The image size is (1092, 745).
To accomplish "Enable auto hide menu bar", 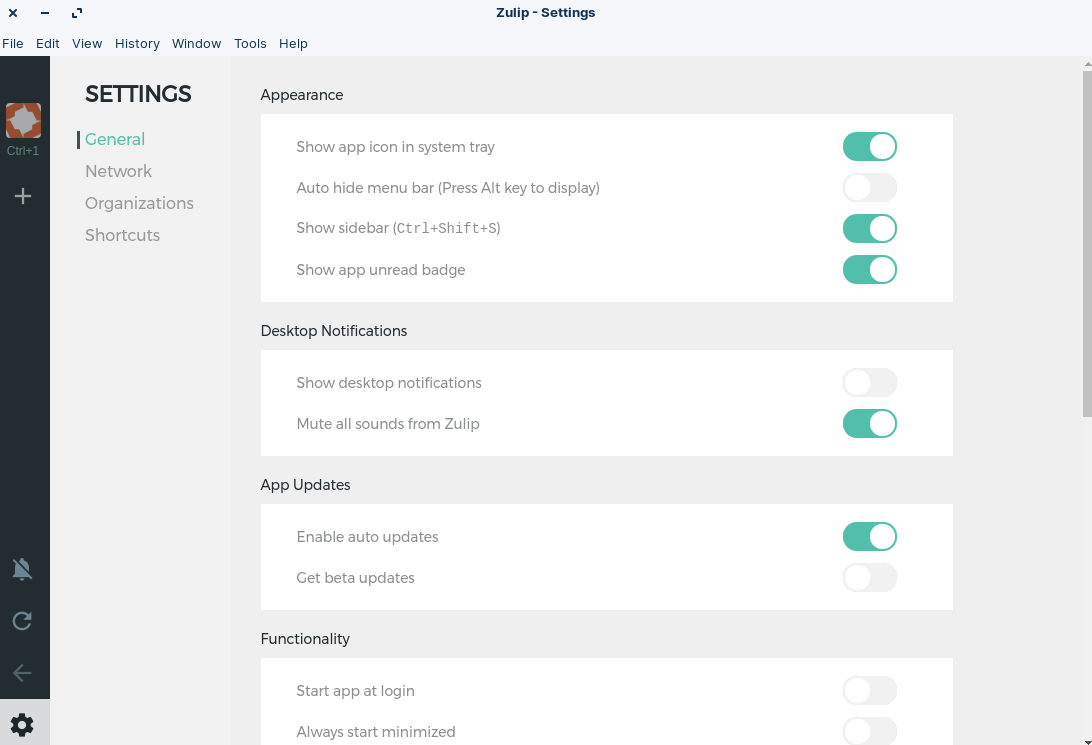I will [x=869, y=187].
